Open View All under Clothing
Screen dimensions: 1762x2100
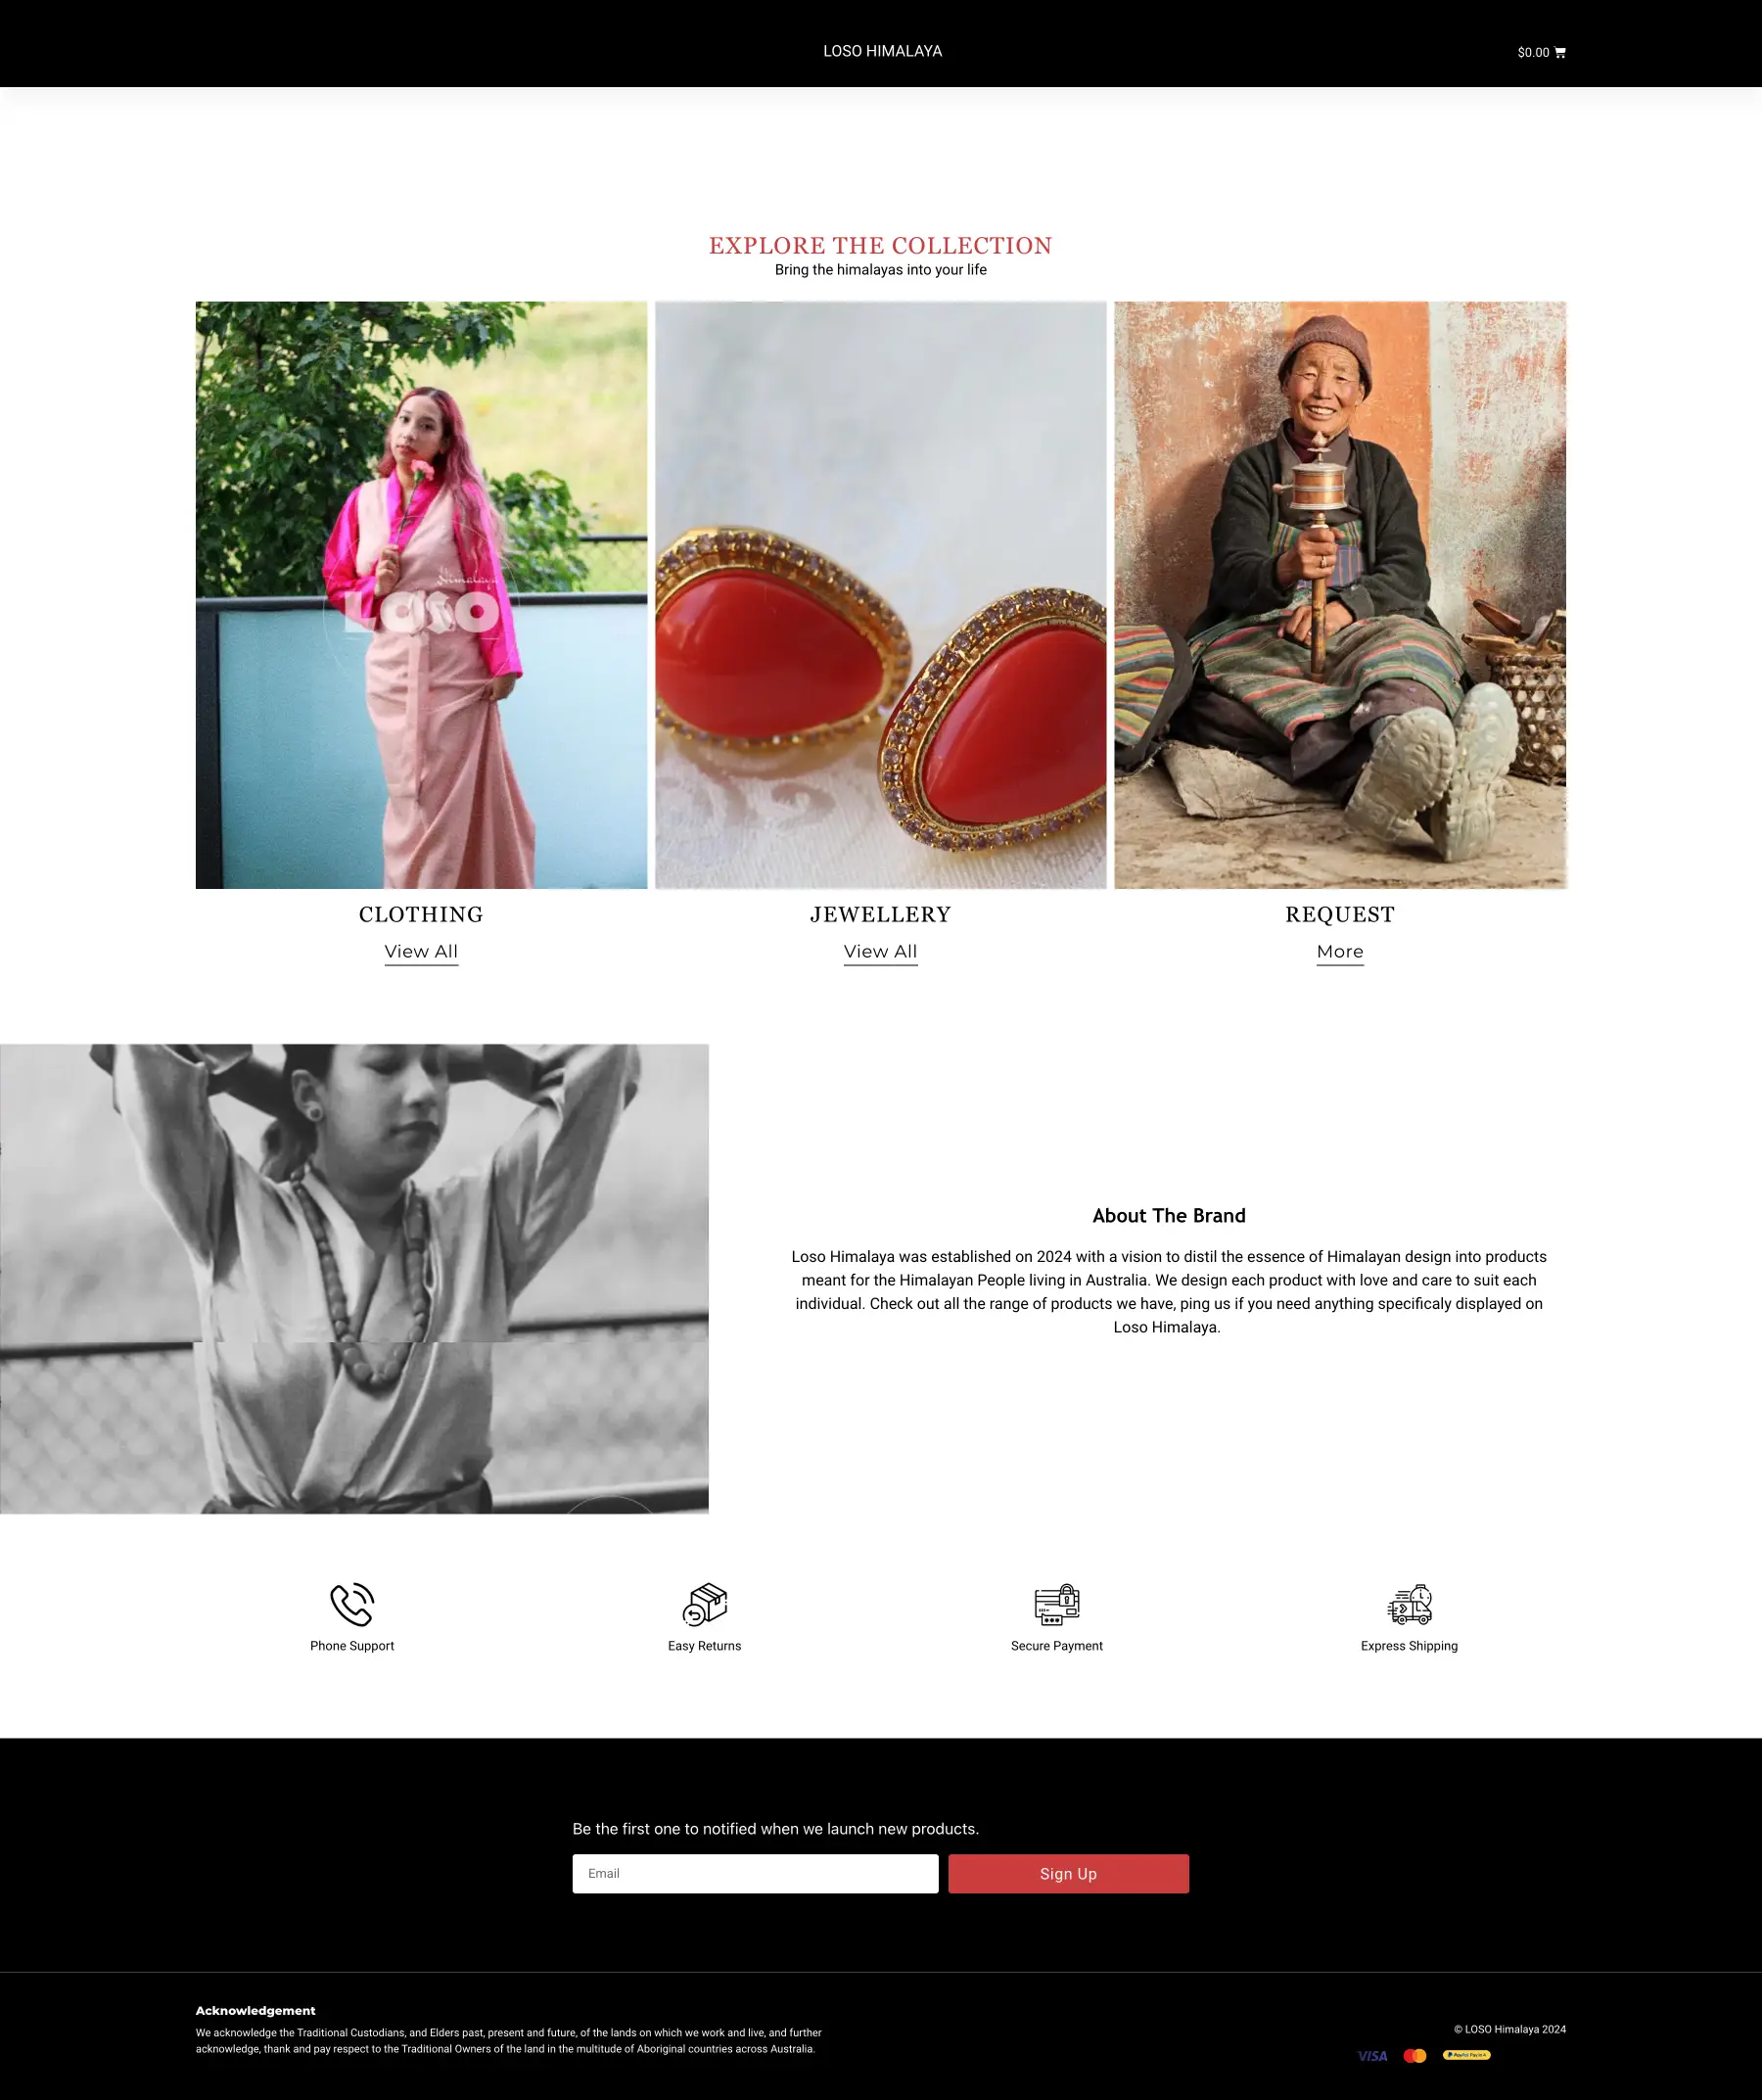coord(421,952)
